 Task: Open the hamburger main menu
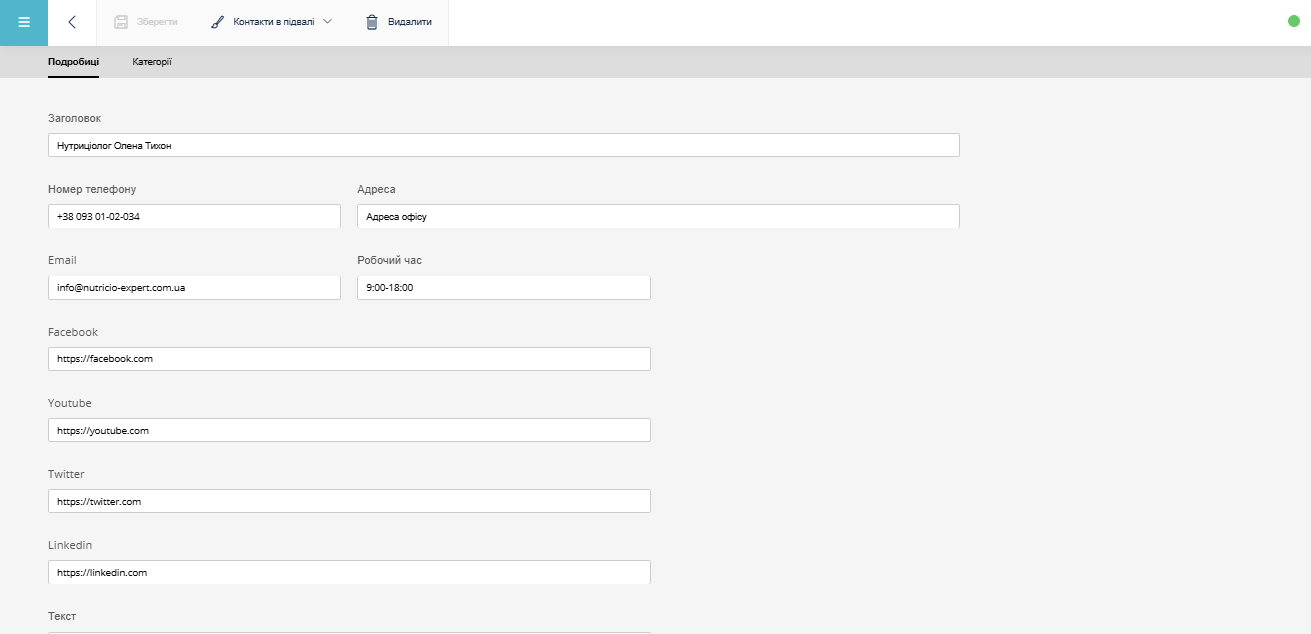(x=24, y=22)
